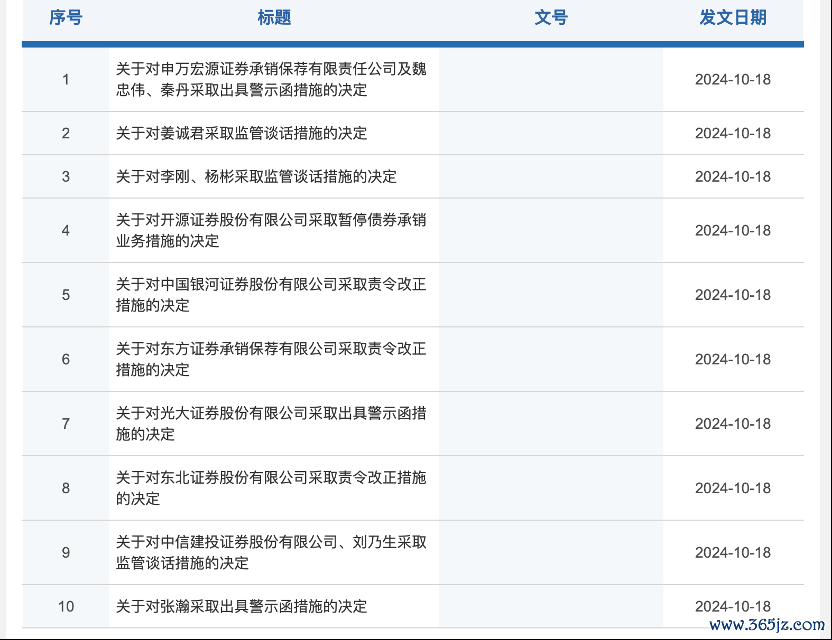This screenshot has width=832, height=640.
Task: Click date 2024-10-18 in 中信建投 row
Action: pos(733,552)
